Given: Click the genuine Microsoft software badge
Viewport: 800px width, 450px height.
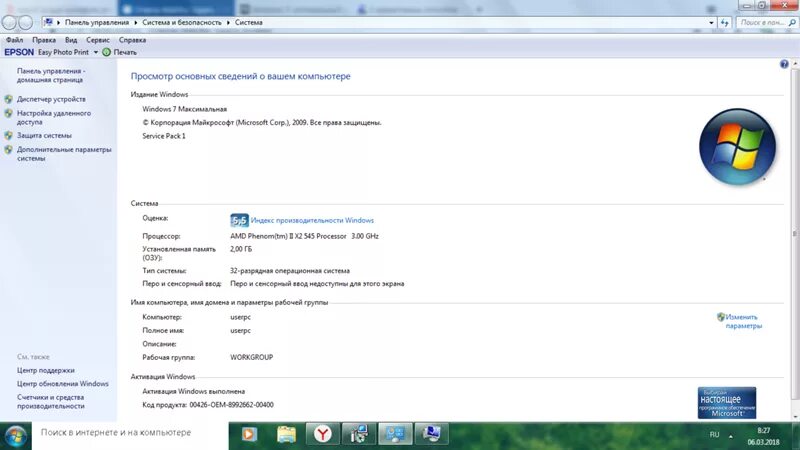Looking at the screenshot, I should (727, 403).
